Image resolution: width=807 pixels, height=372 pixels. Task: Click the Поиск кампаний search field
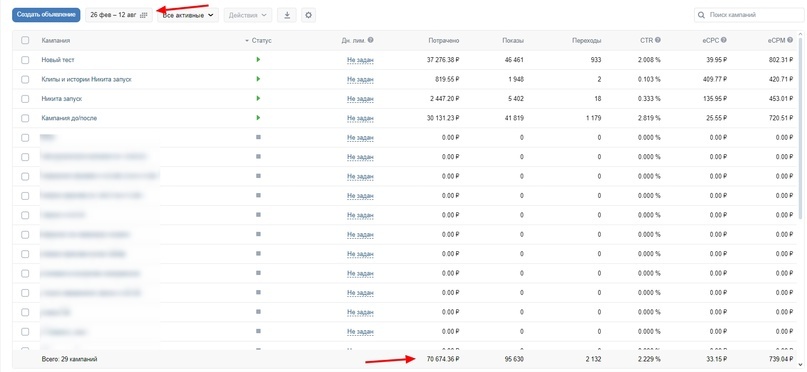(x=750, y=15)
